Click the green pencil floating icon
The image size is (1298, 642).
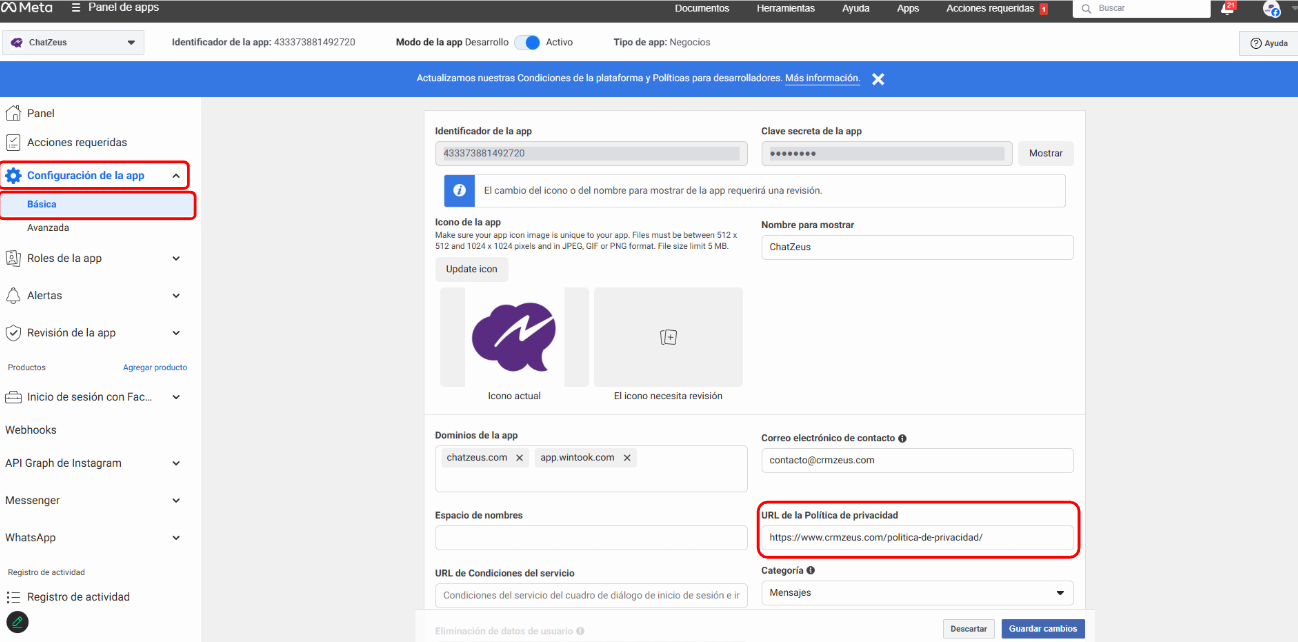pyautogui.click(x=17, y=622)
